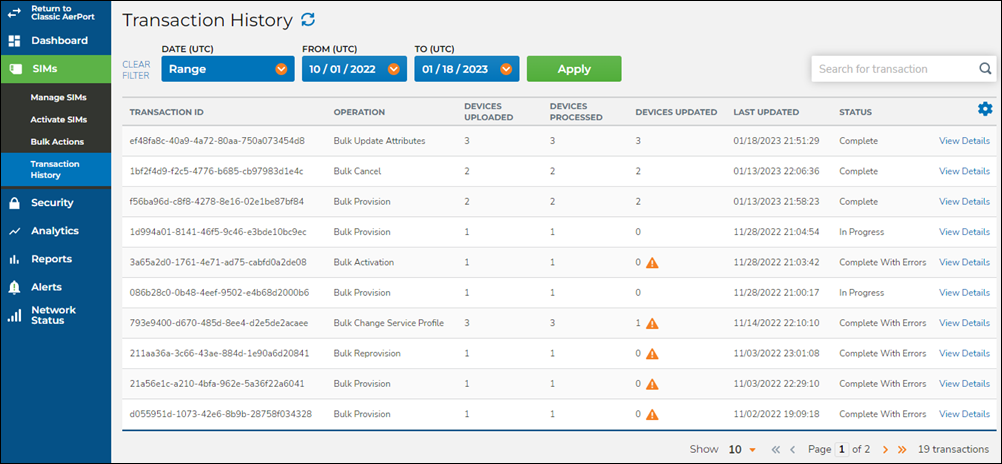View Details for Bulk Cancel transaction
1002x464 pixels.
(x=964, y=171)
